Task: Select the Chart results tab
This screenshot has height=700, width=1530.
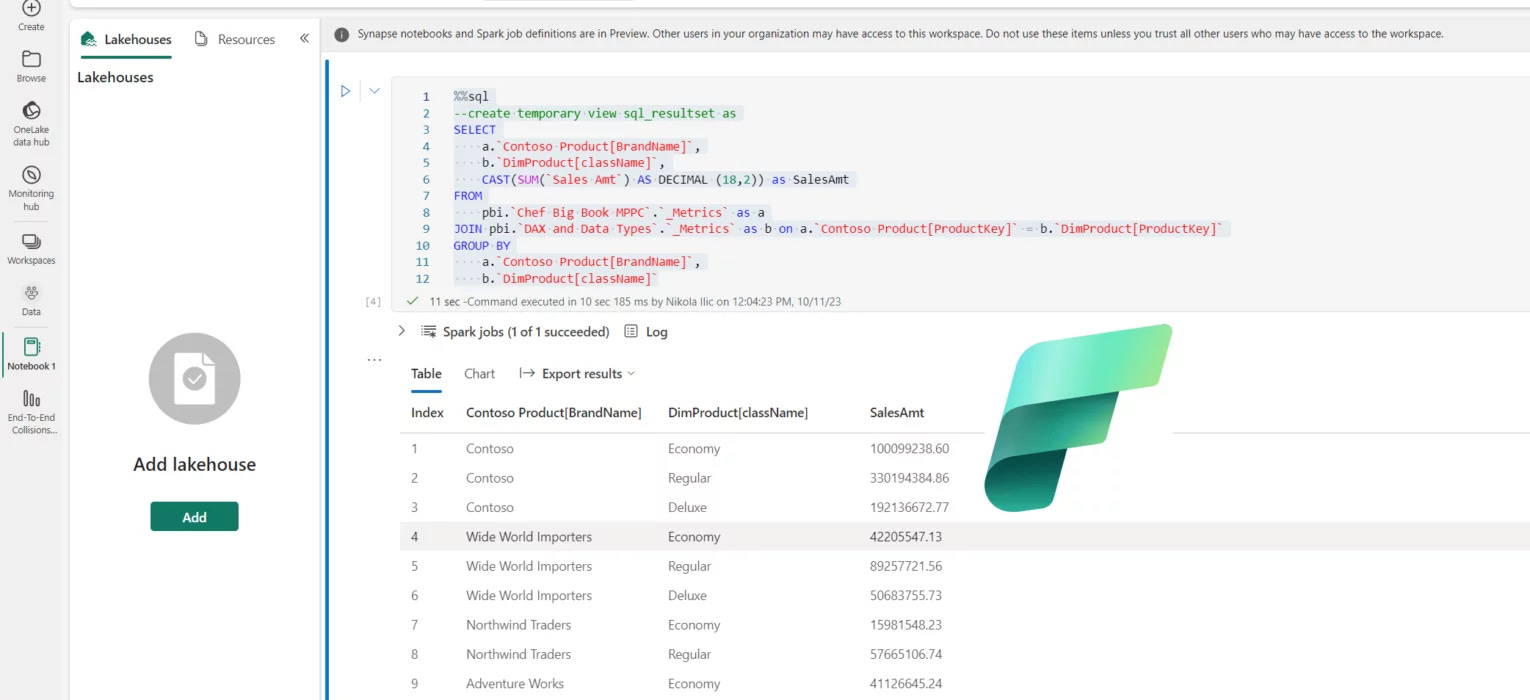Action: 479,373
